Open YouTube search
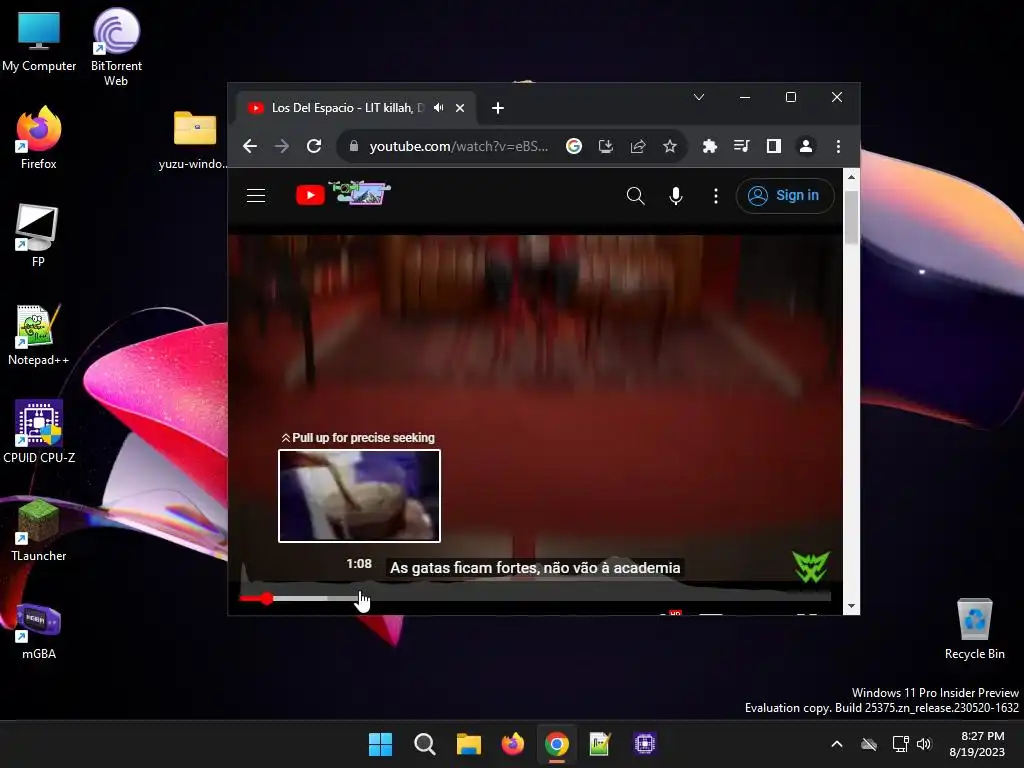Image resolution: width=1024 pixels, height=768 pixels. tap(635, 195)
